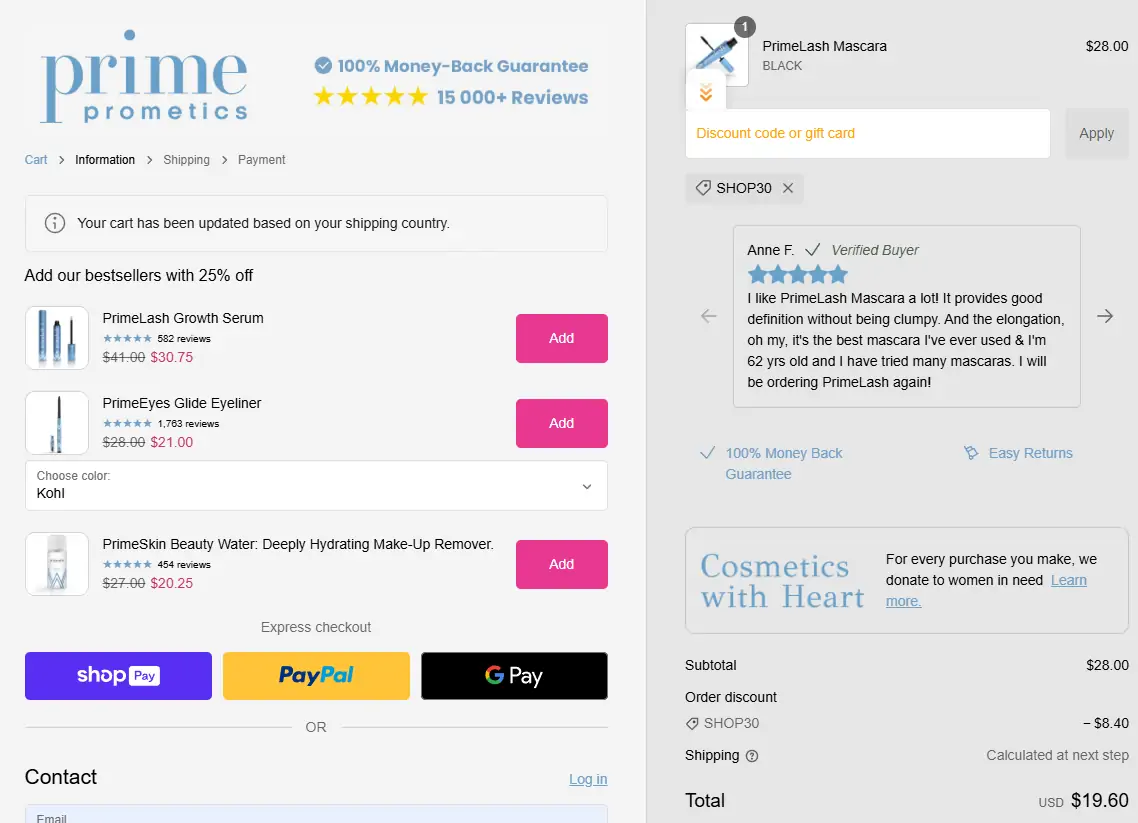Viewport: 1138px width, 823px height.
Task: Click the tag icon beside SHOP30 under Order discount
Action: tap(692, 722)
